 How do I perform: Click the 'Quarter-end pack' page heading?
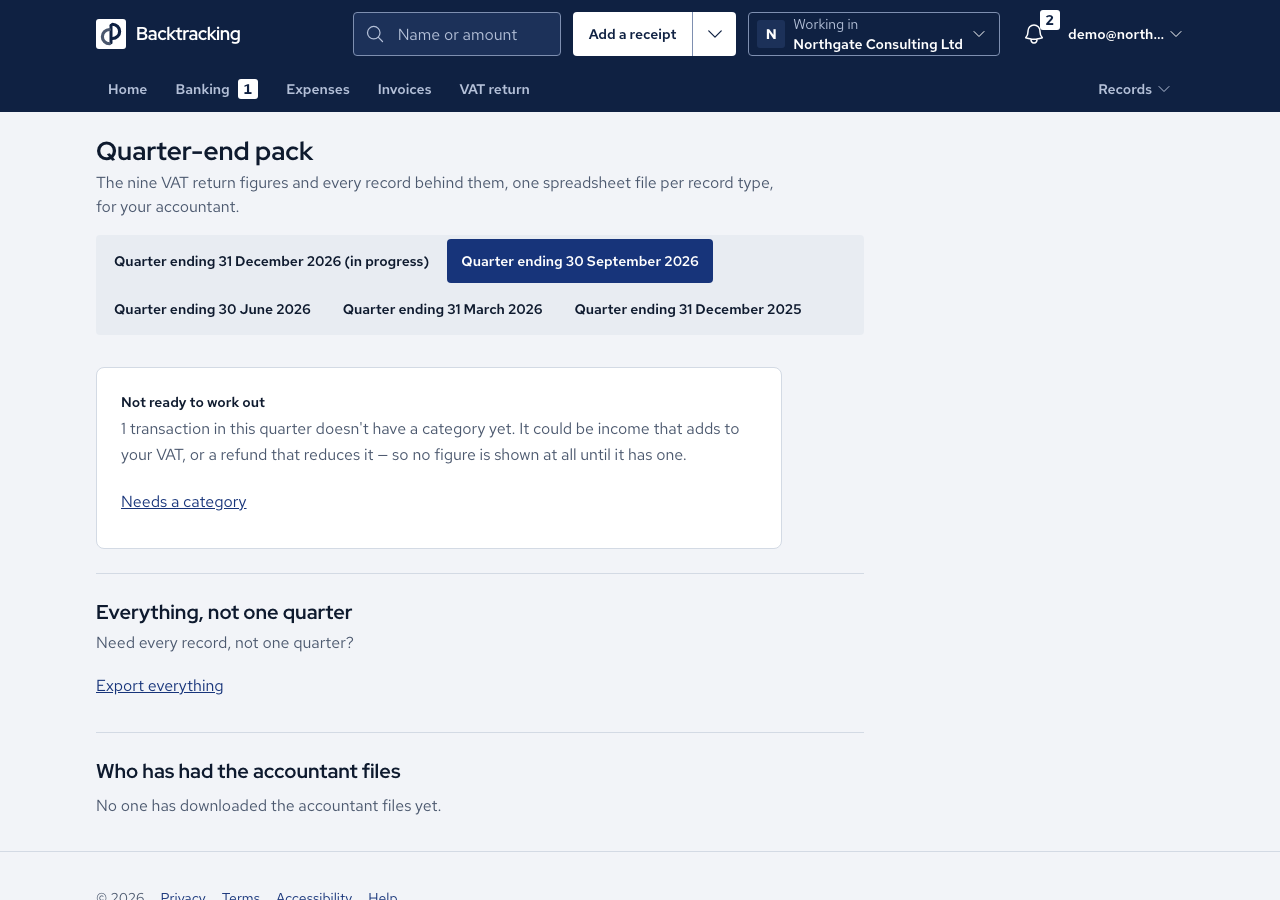pos(205,151)
